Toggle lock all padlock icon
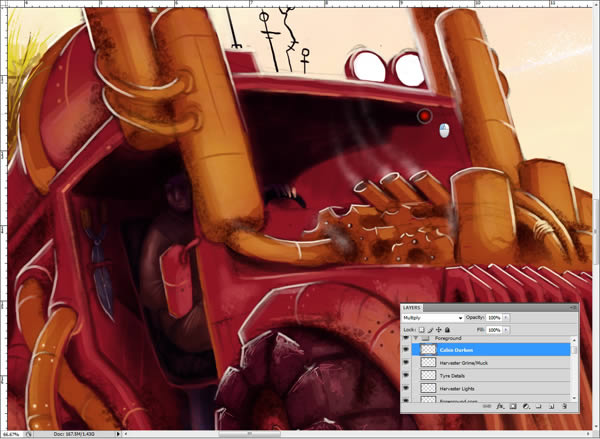Image resolution: width=600 pixels, height=439 pixels. (x=447, y=330)
